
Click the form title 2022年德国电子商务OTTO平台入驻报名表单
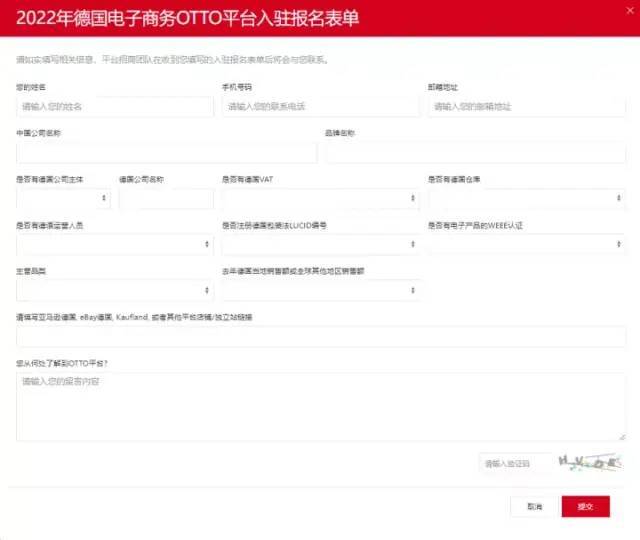187,18
